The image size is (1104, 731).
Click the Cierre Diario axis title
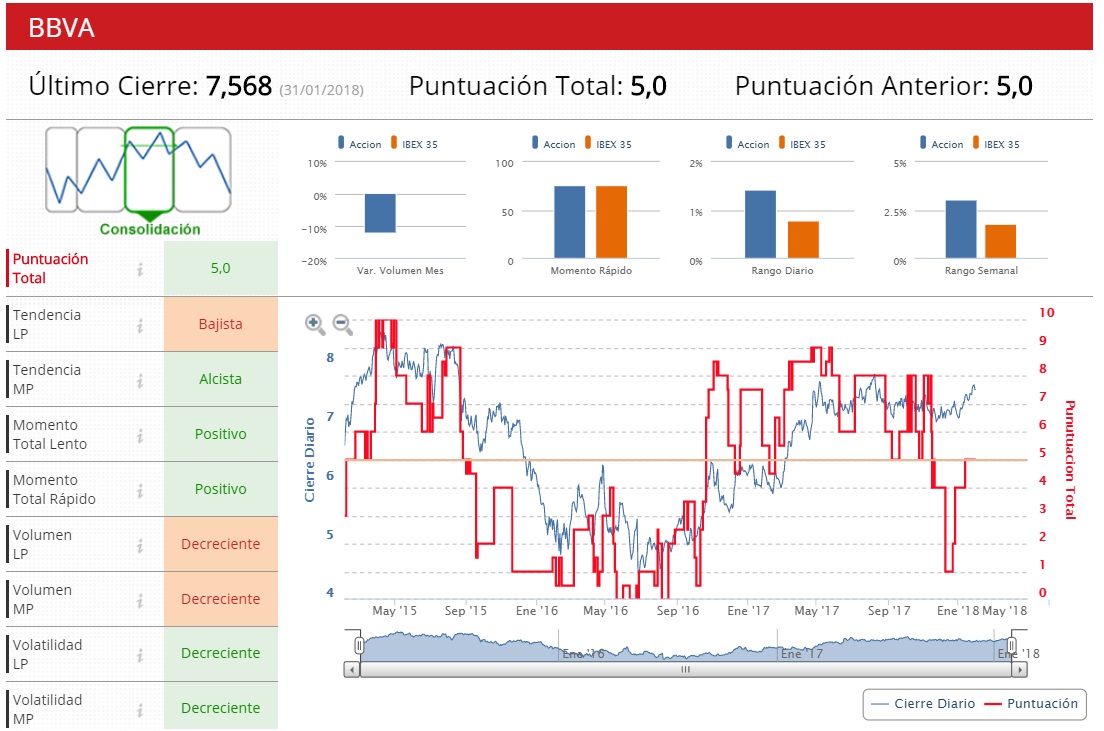[309, 460]
